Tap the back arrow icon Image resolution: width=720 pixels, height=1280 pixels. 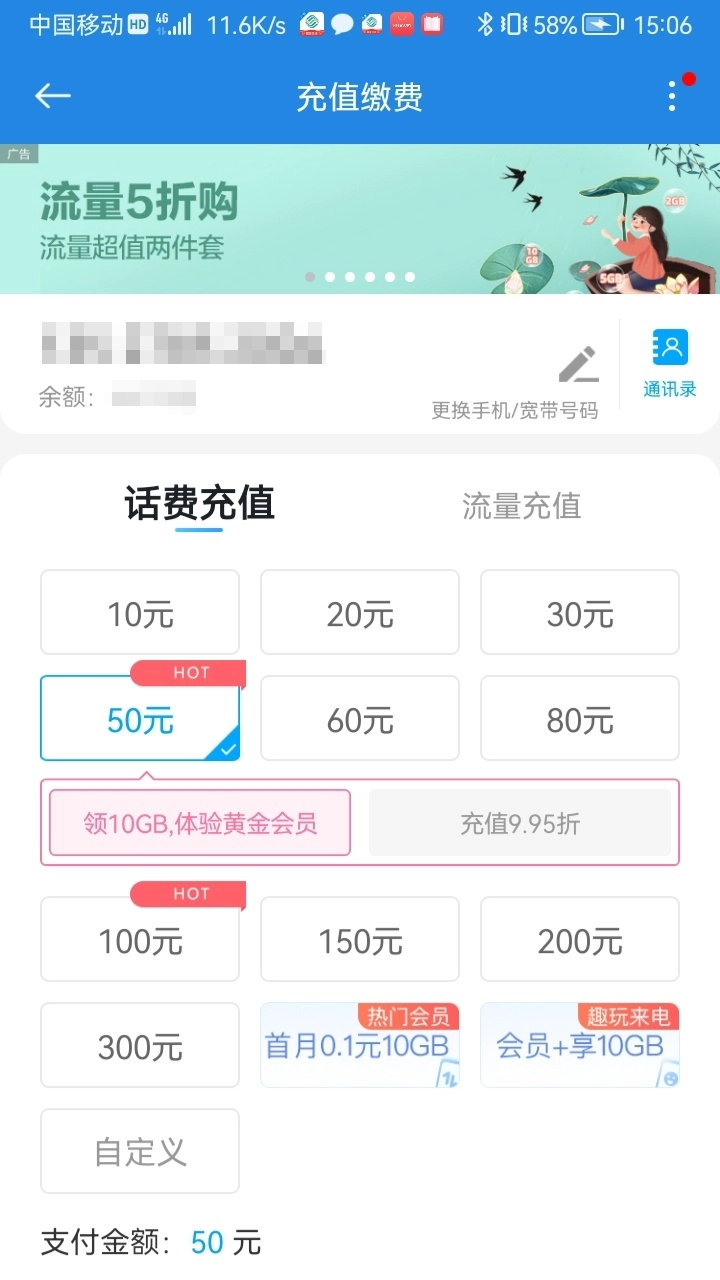(52, 96)
